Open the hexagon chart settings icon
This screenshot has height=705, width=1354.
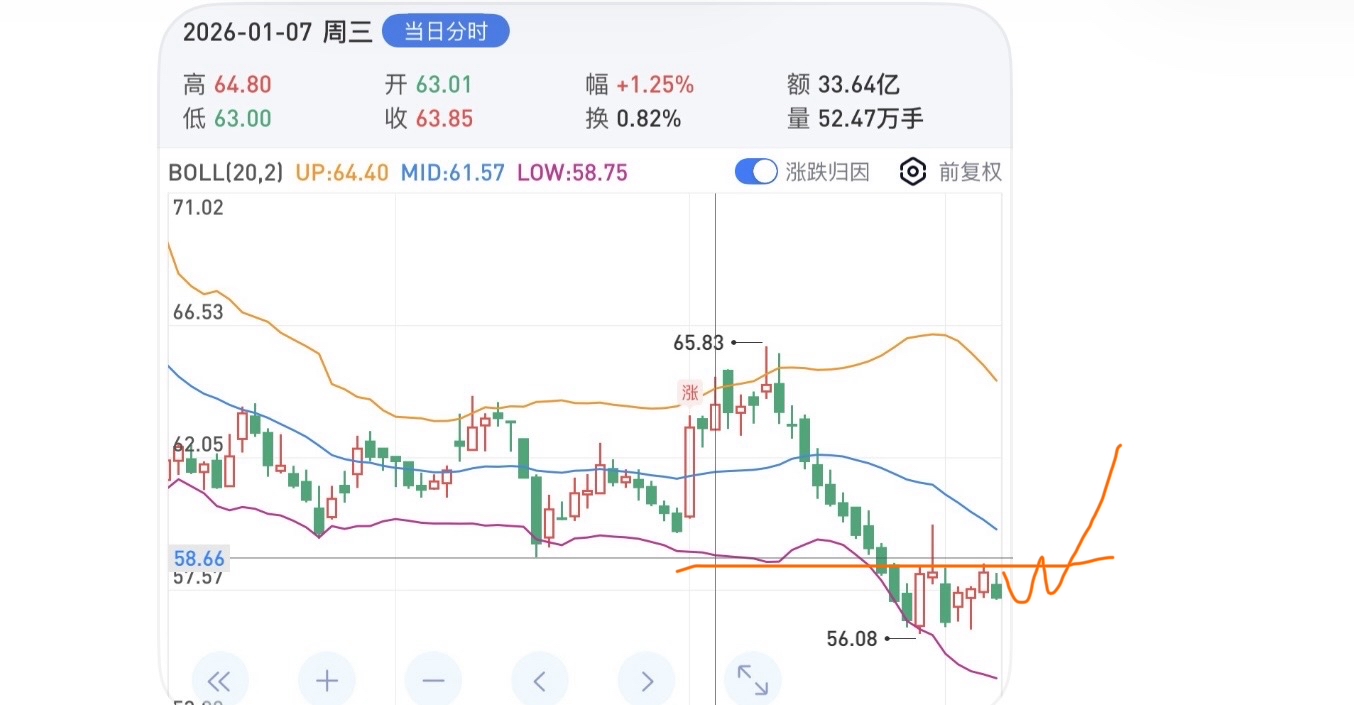coord(912,172)
